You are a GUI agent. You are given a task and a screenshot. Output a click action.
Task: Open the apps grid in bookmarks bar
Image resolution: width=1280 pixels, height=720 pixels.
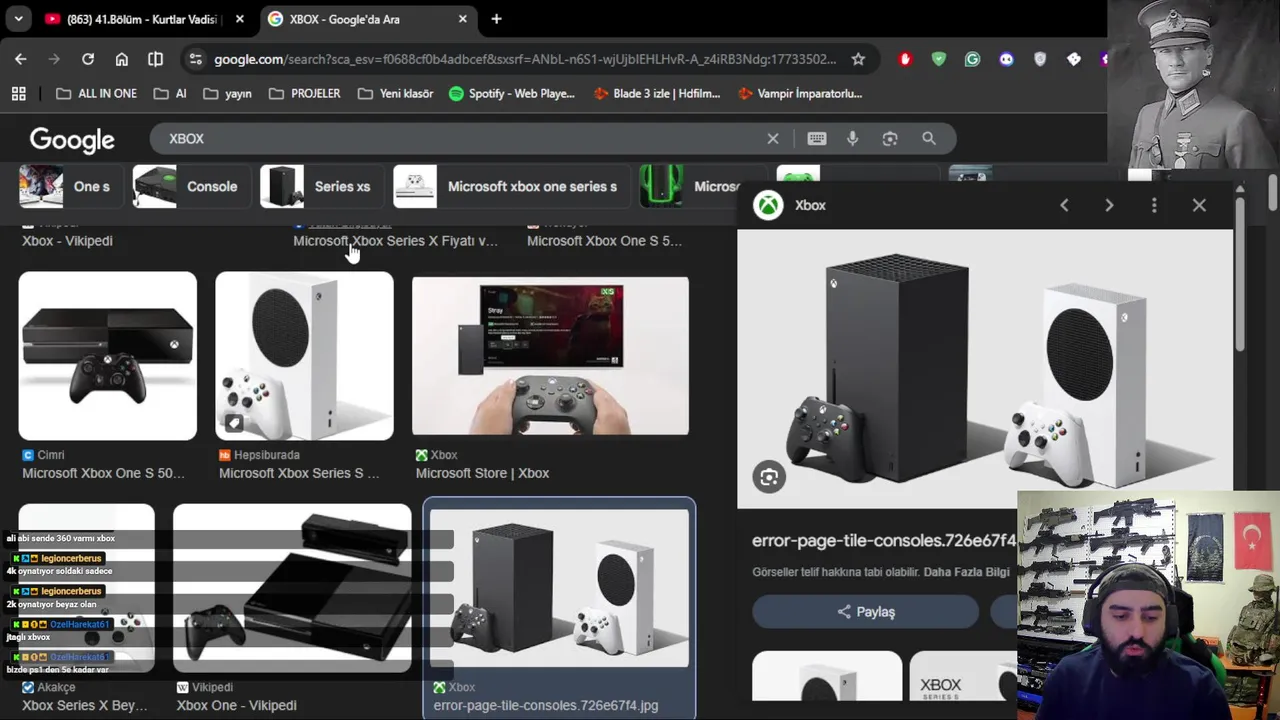(18, 93)
